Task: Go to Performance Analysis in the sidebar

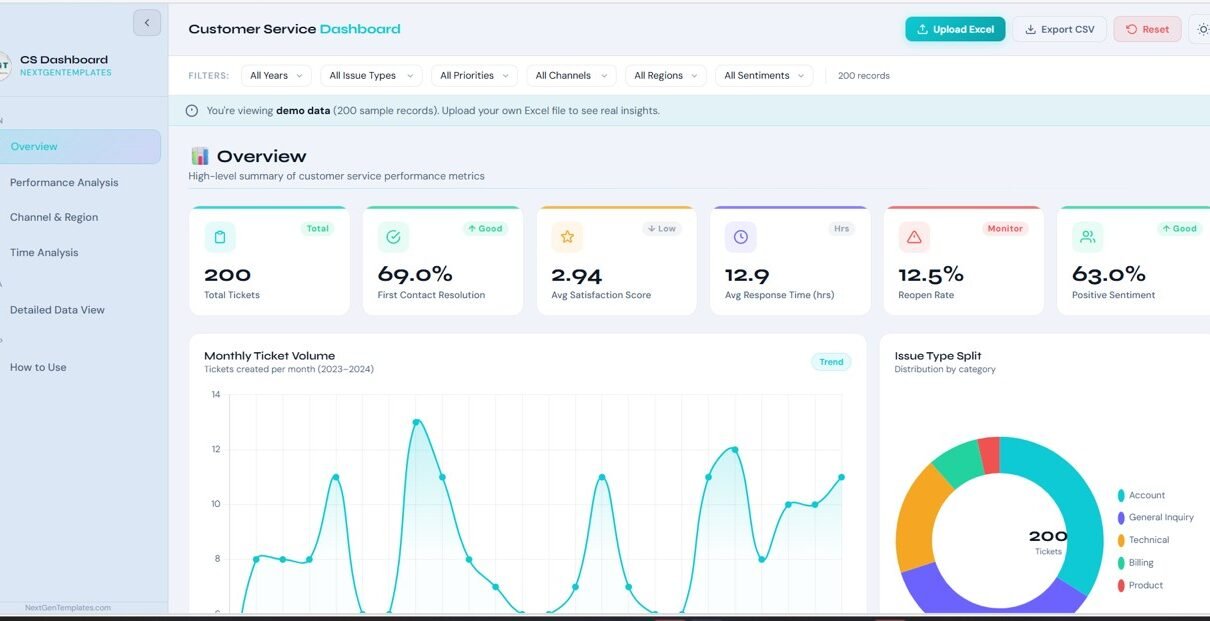Action: pos(64,182)
